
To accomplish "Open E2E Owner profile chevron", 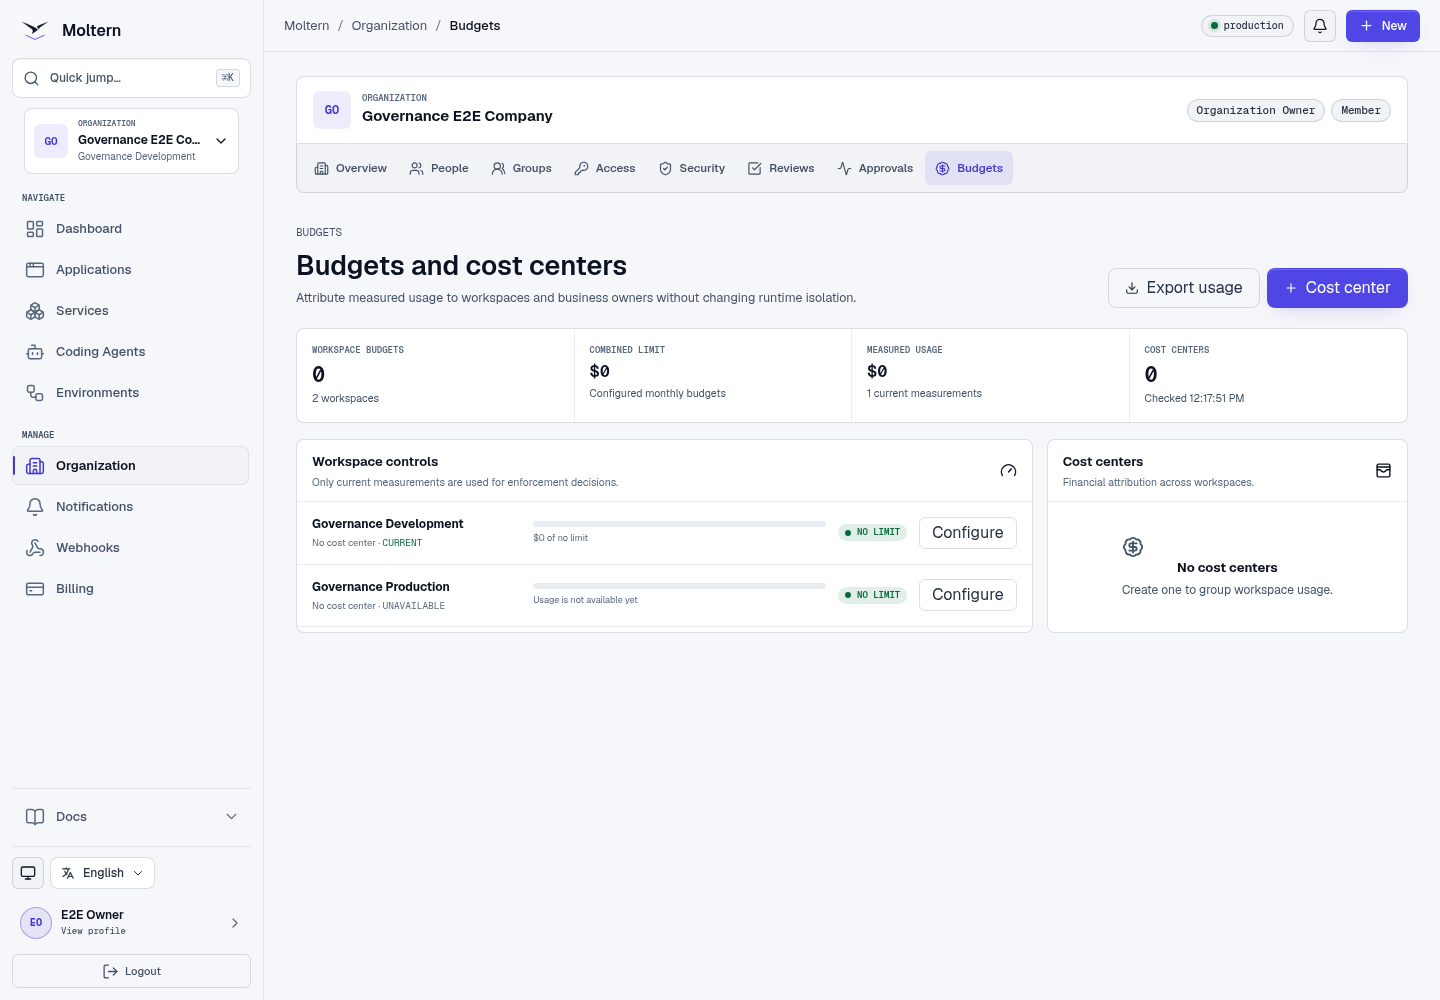I will 235,923.
